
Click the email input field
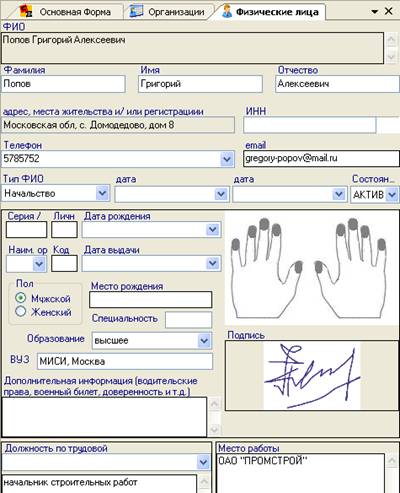point(321,158)
